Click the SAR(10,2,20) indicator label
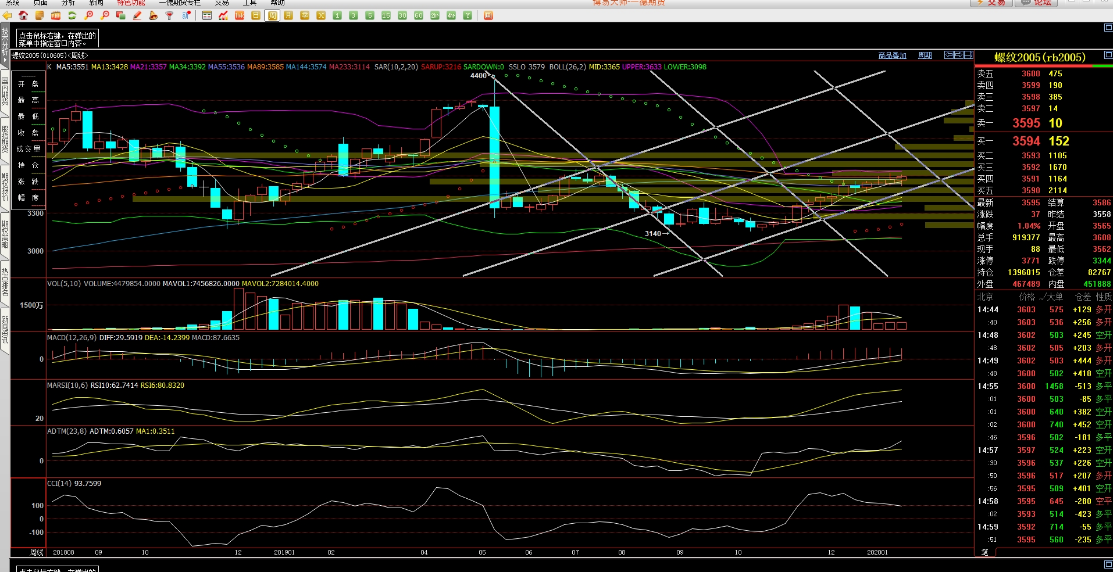The width and height of the screenshot is (1113, 572). pos(396,67)
